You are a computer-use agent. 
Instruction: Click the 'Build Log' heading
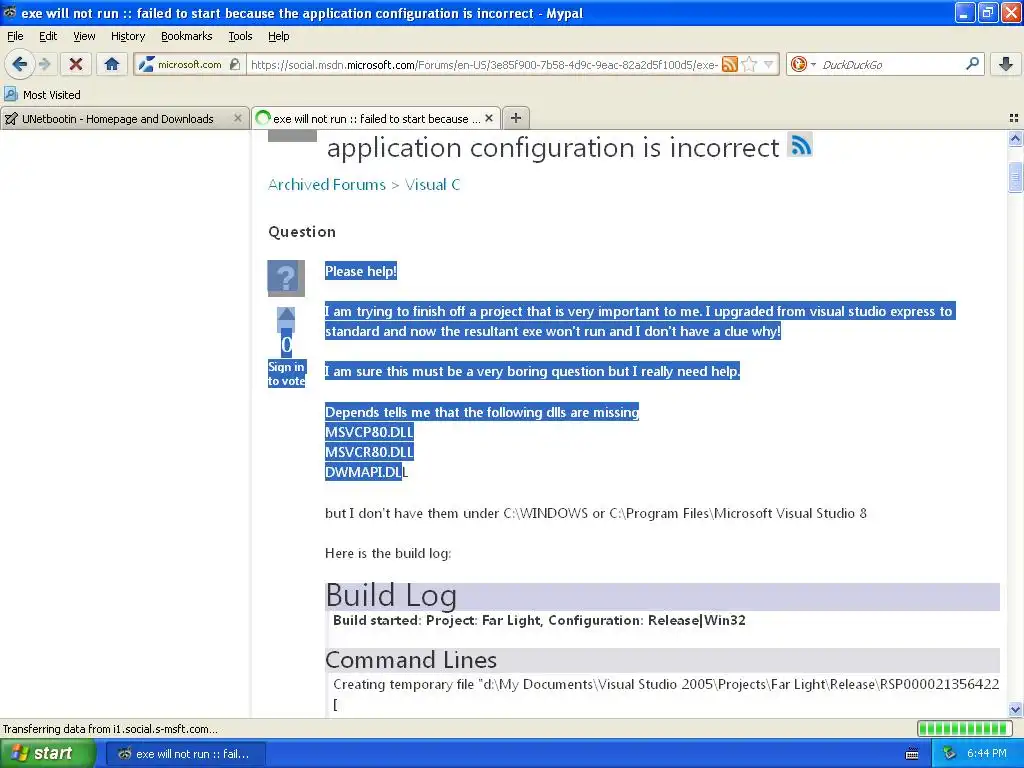point(391,596)
